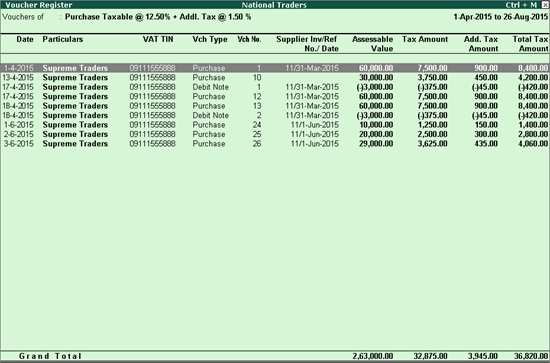550x363 pixels.
Task: Select the 17-4-2015 Debit Note voucher
Action: tap(275, 87)
